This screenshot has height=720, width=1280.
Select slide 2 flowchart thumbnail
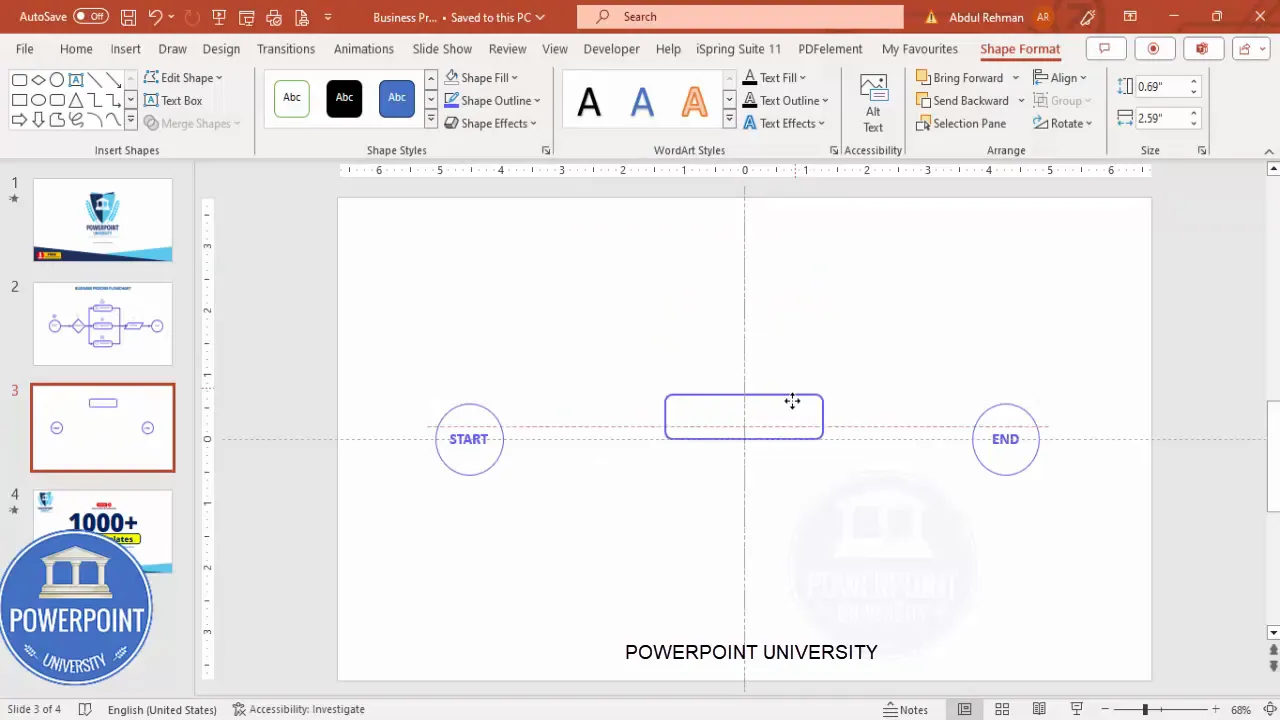coord(103,324)
